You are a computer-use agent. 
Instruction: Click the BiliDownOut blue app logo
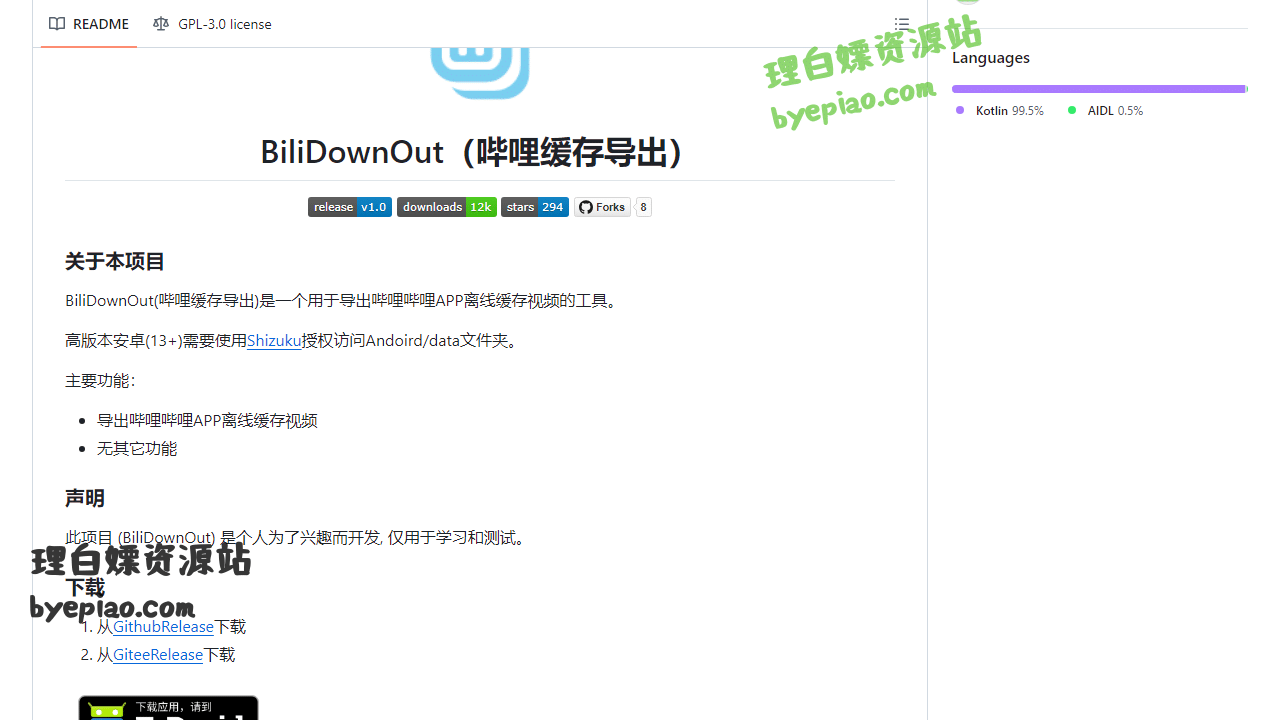(x=480, y=72)
